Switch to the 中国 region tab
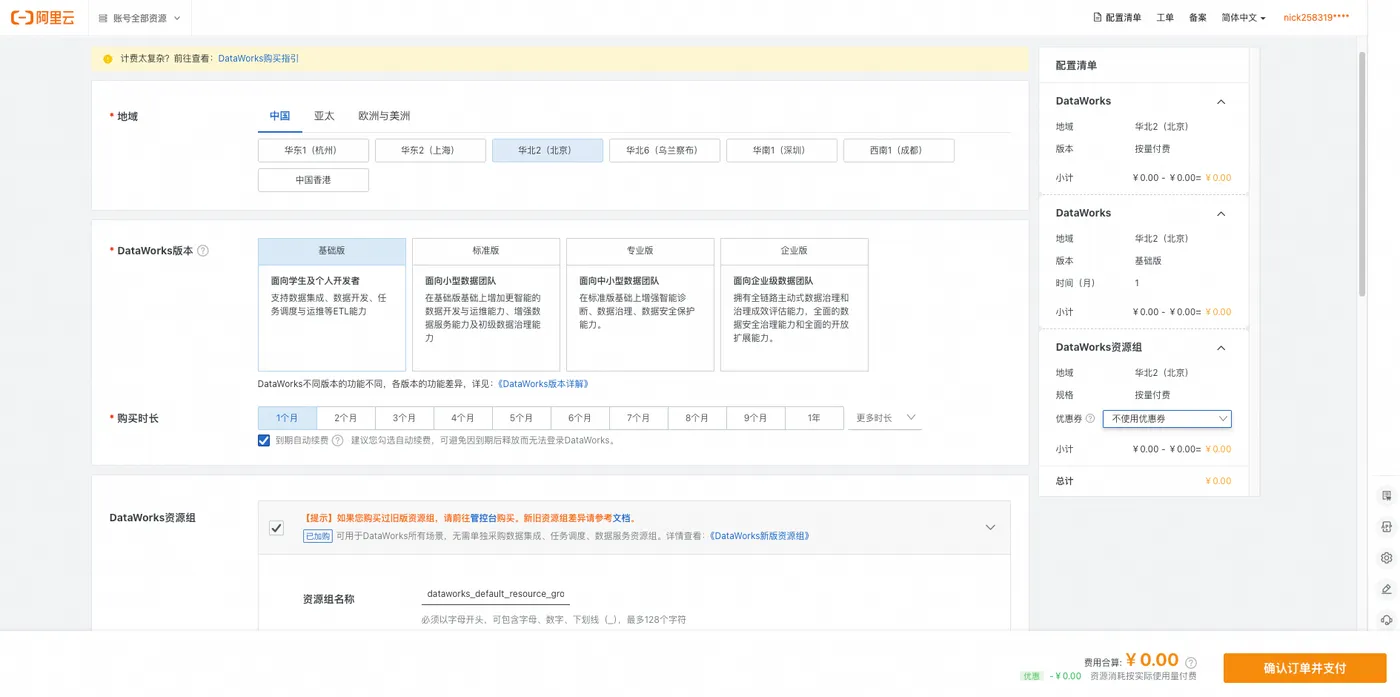 [x=280, y=116]
